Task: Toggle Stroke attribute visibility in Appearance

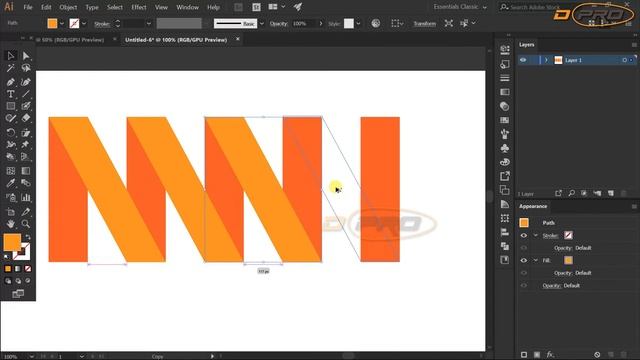Action: 524,236
